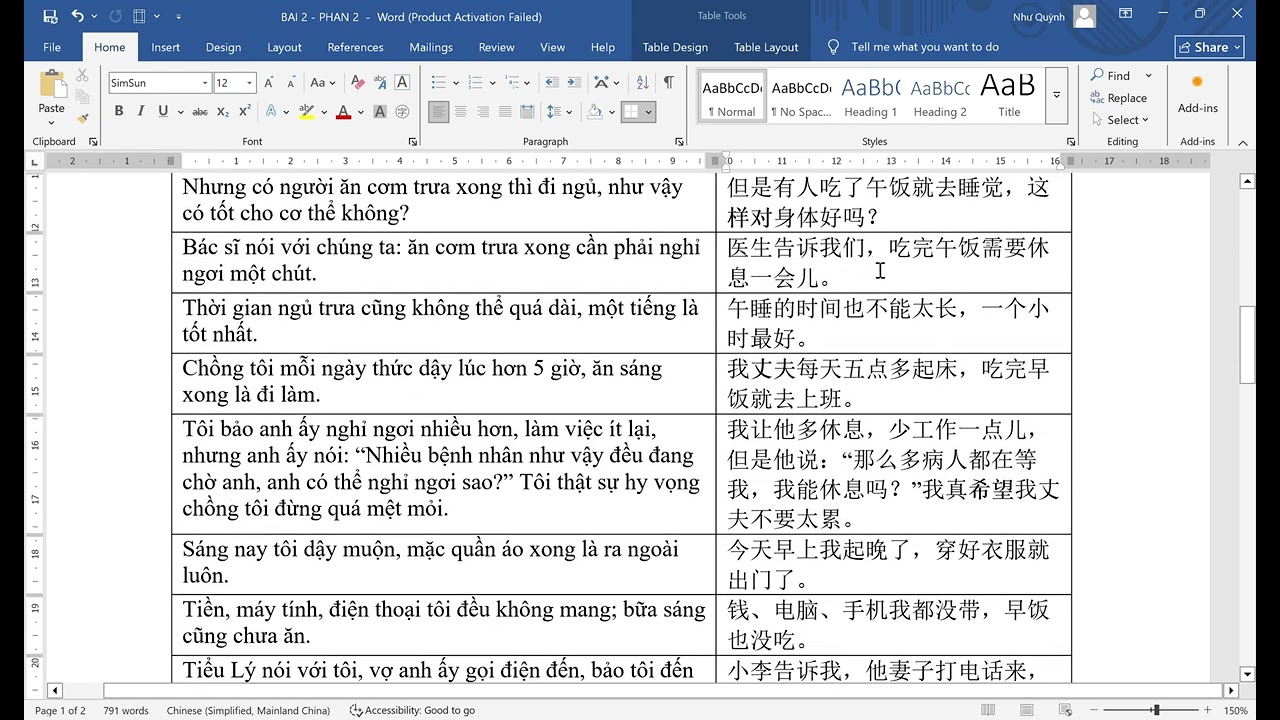Screen dimensions: 1280x720
Task: Open the Add-ins button
Action: pyautogui.click(x=1198, y=94)
